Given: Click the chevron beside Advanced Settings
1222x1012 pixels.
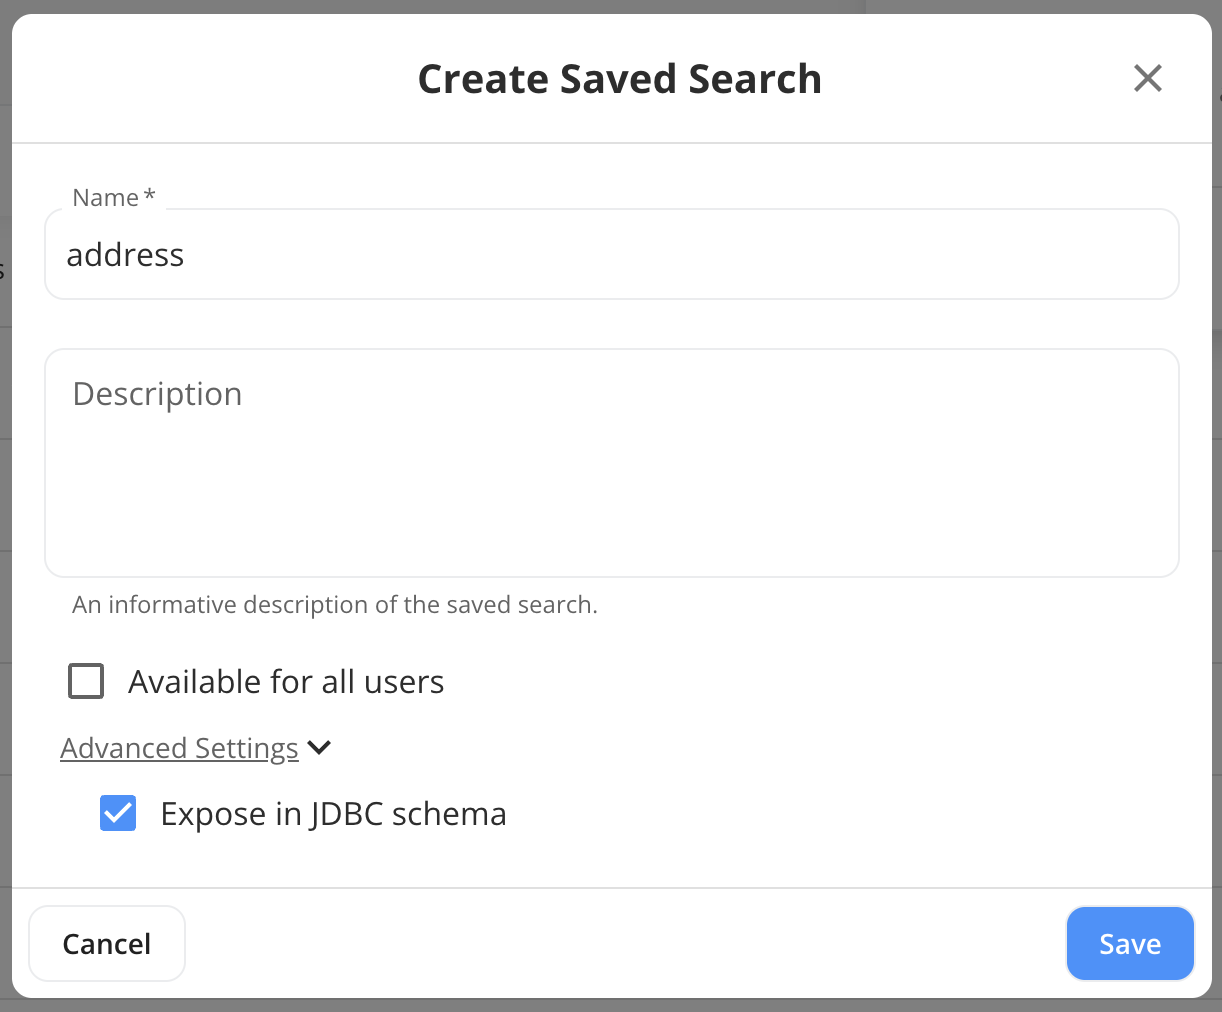Looking at the screenshot, I should tap(320, 747).
